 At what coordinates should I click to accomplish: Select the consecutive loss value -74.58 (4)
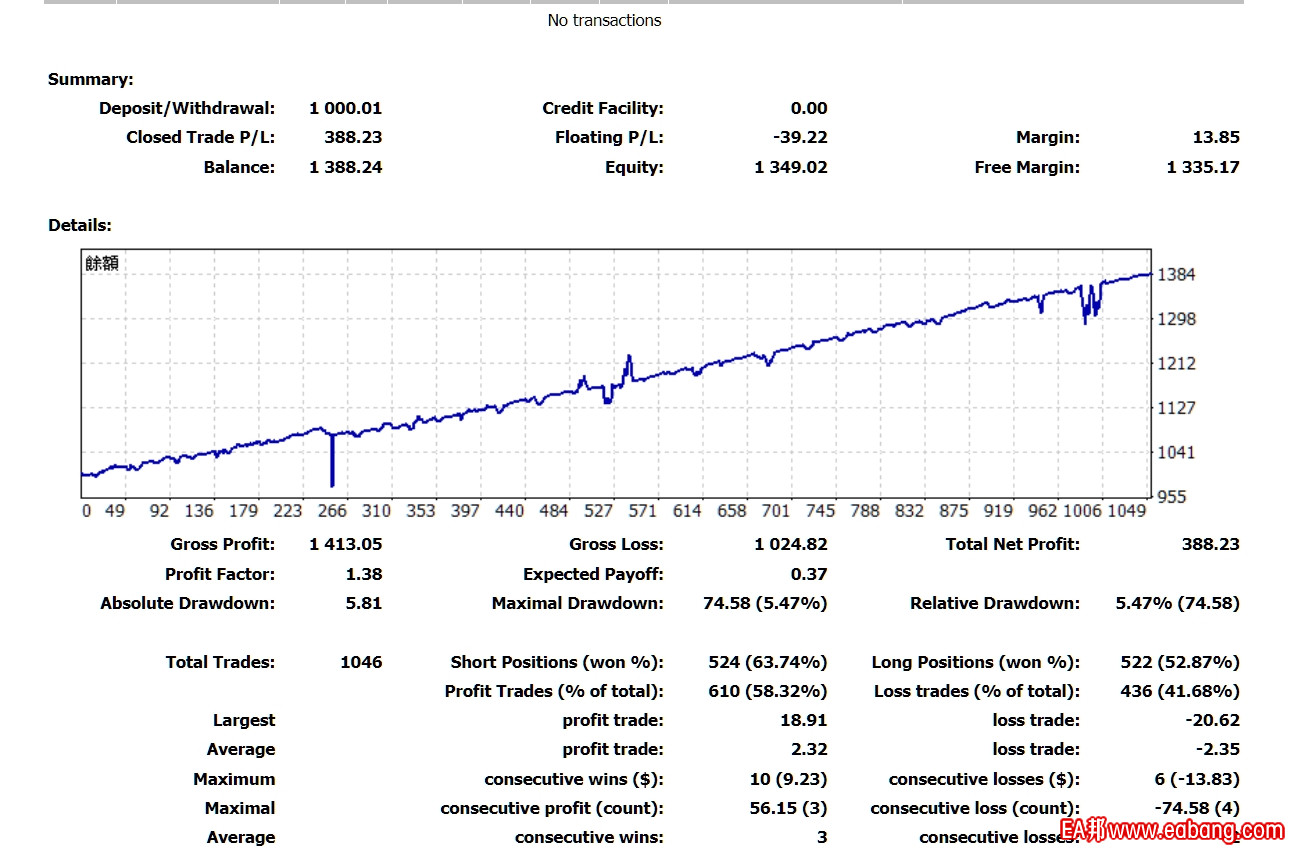click(1197, 808)
